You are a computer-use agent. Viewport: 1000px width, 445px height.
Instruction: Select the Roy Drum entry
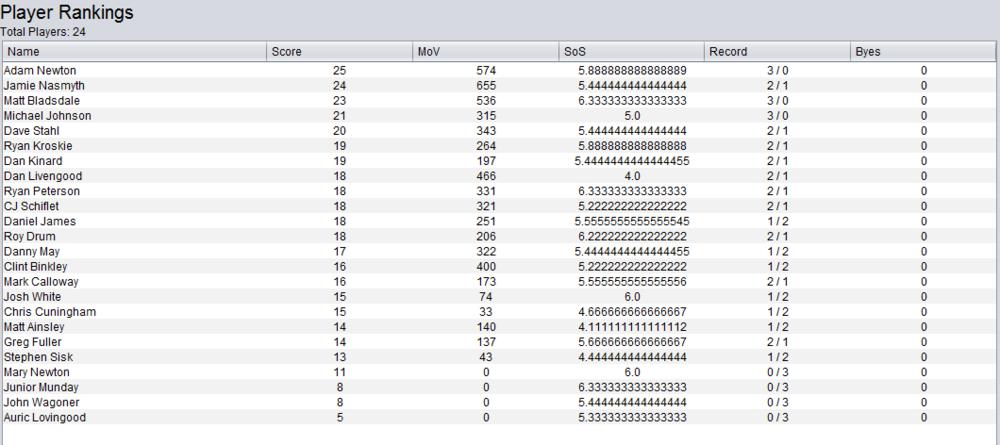29,237
